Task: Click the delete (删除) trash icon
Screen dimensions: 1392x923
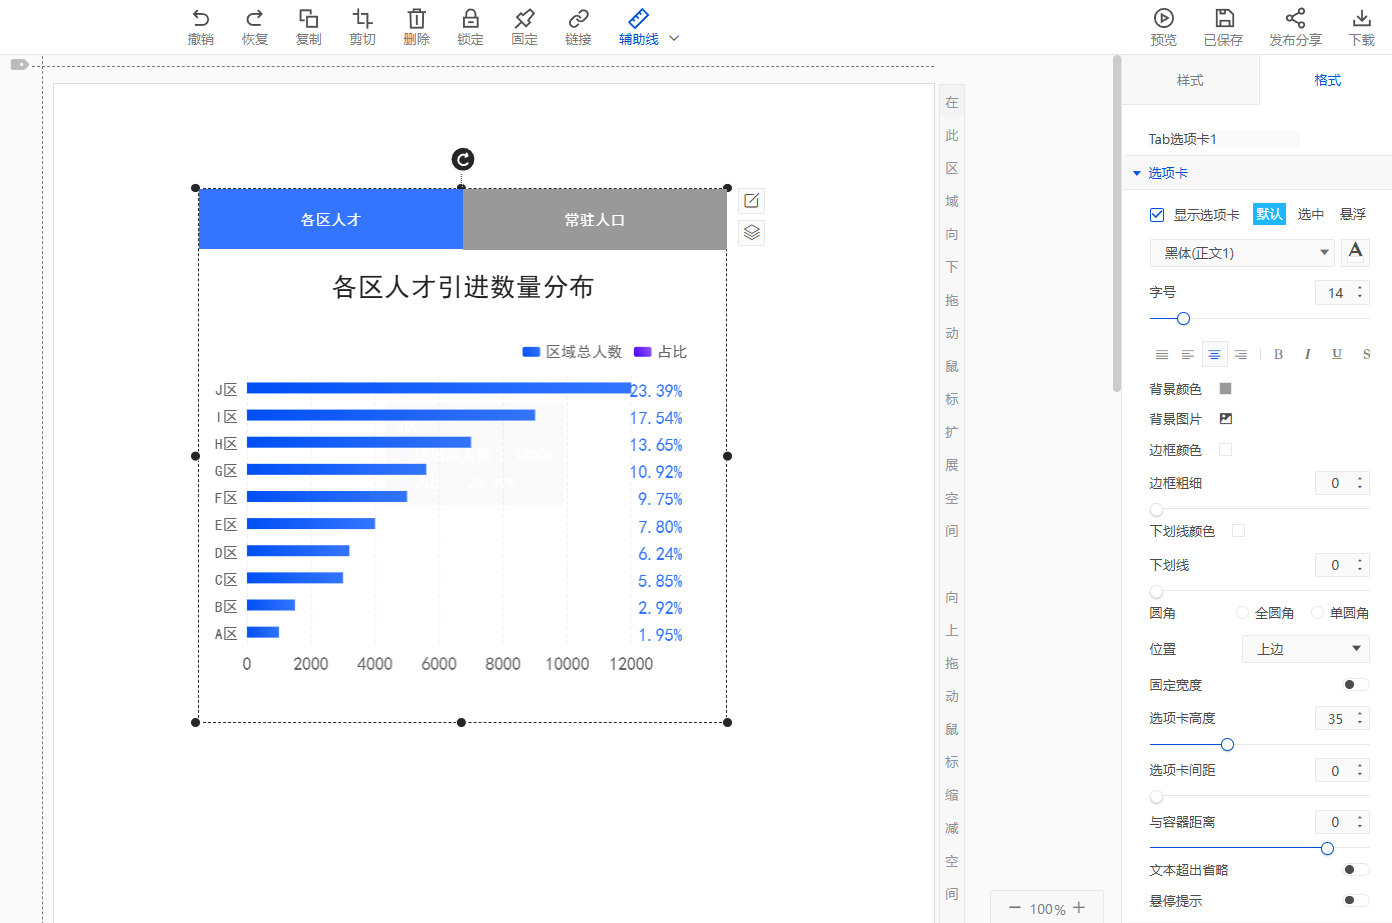Action: tap(416, 19)
